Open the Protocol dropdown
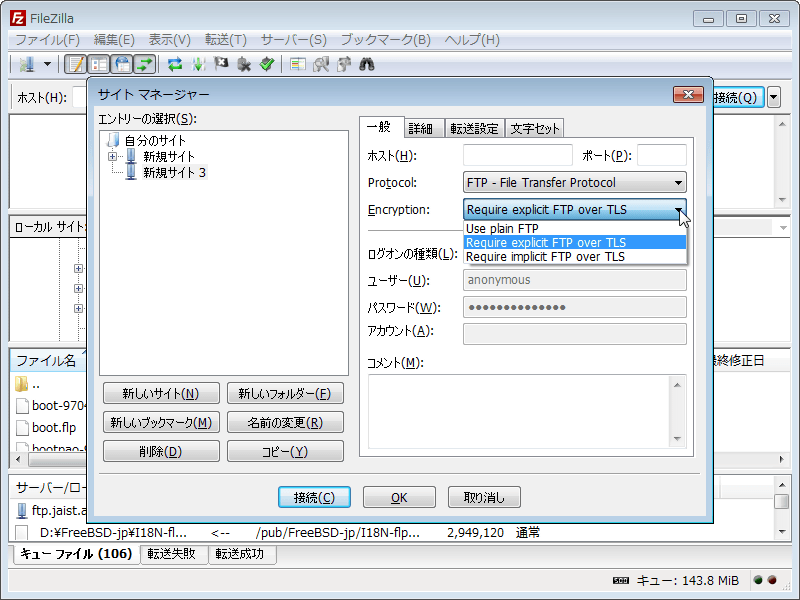 [574, 182]
